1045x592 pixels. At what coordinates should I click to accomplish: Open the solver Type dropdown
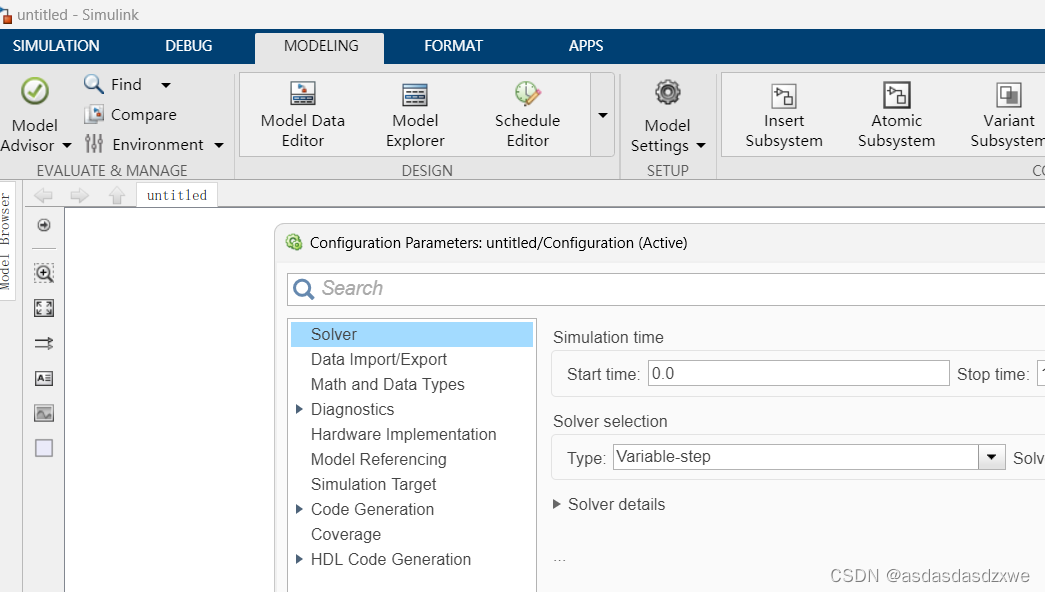click(991, 457)
